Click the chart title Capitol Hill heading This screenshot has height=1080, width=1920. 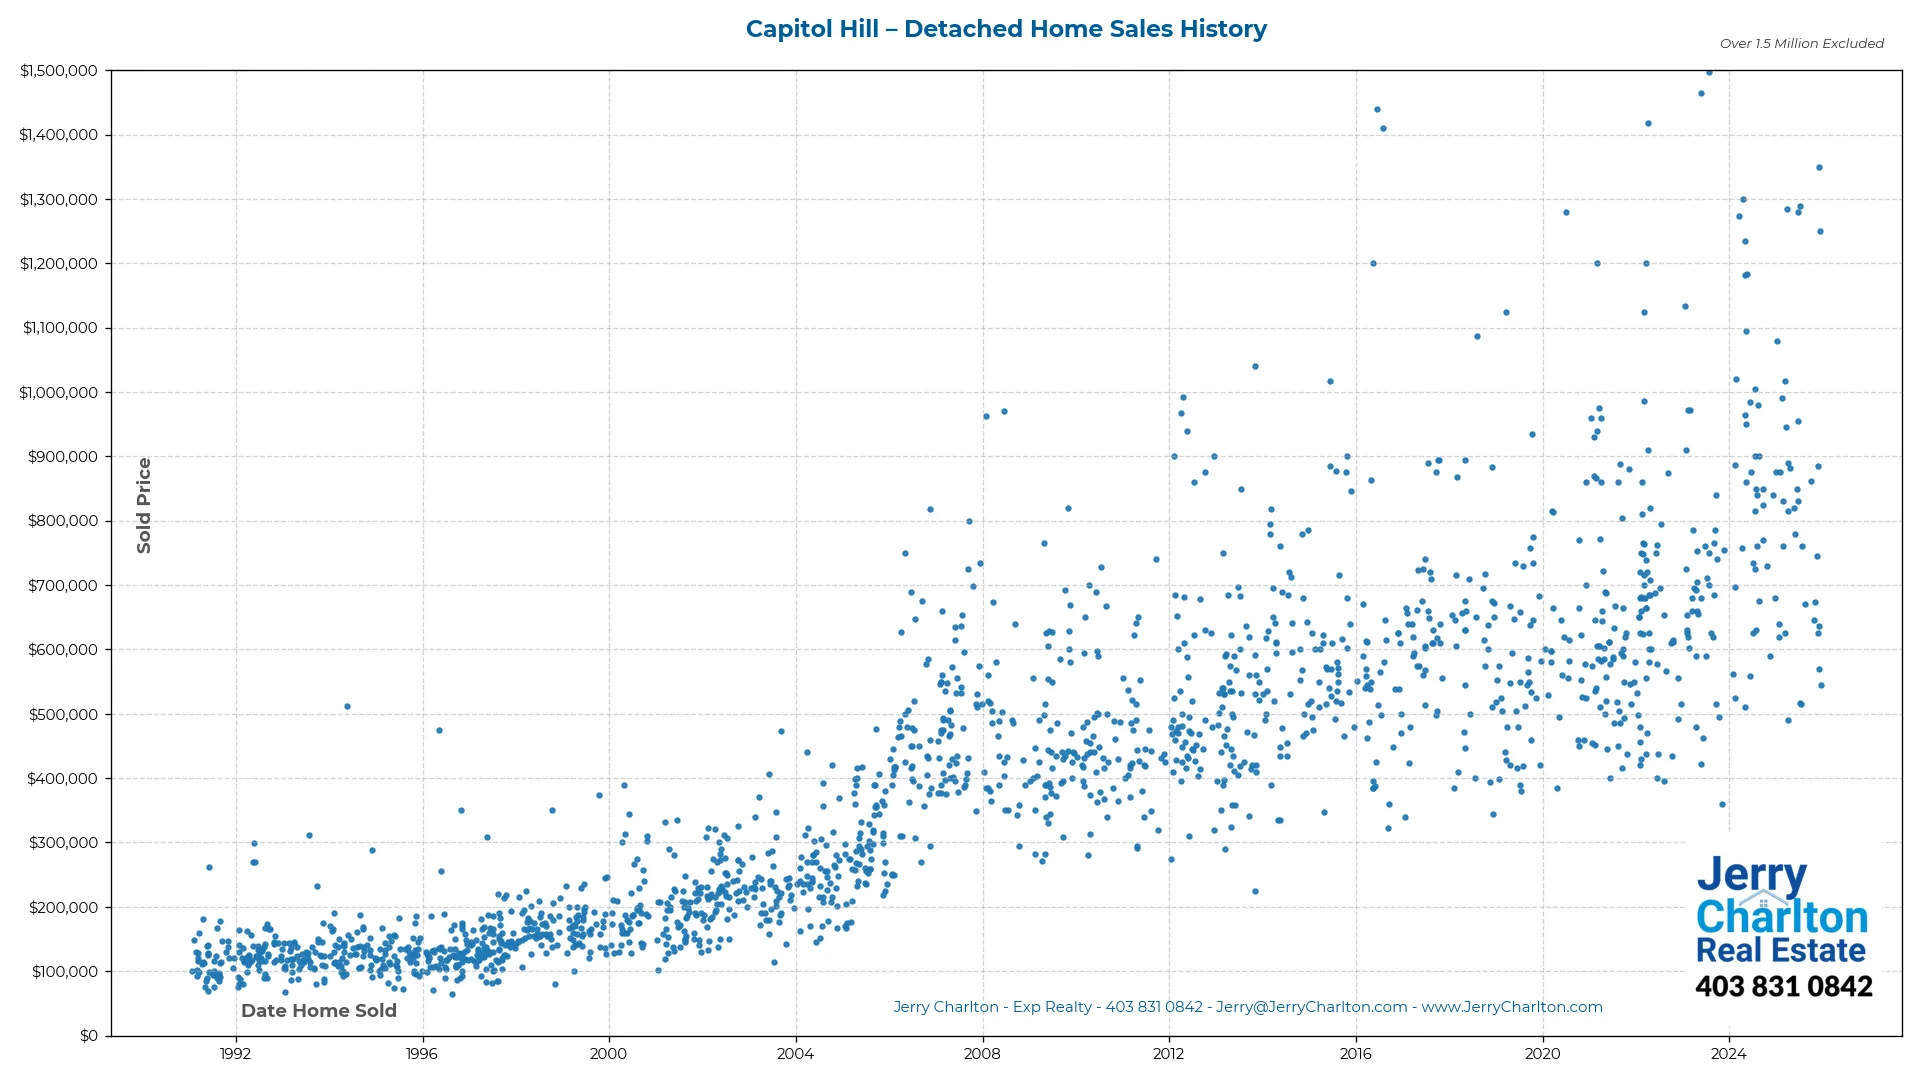(x=1006, y=29)
